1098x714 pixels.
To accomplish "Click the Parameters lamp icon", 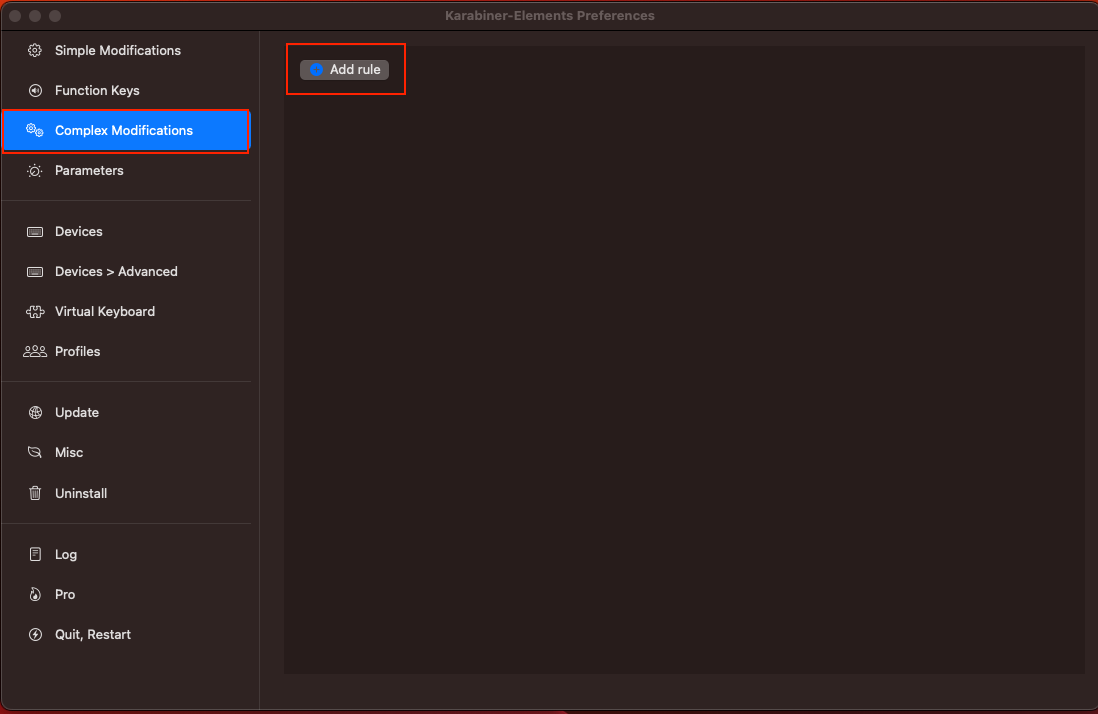I will click(x=33, y=170).
